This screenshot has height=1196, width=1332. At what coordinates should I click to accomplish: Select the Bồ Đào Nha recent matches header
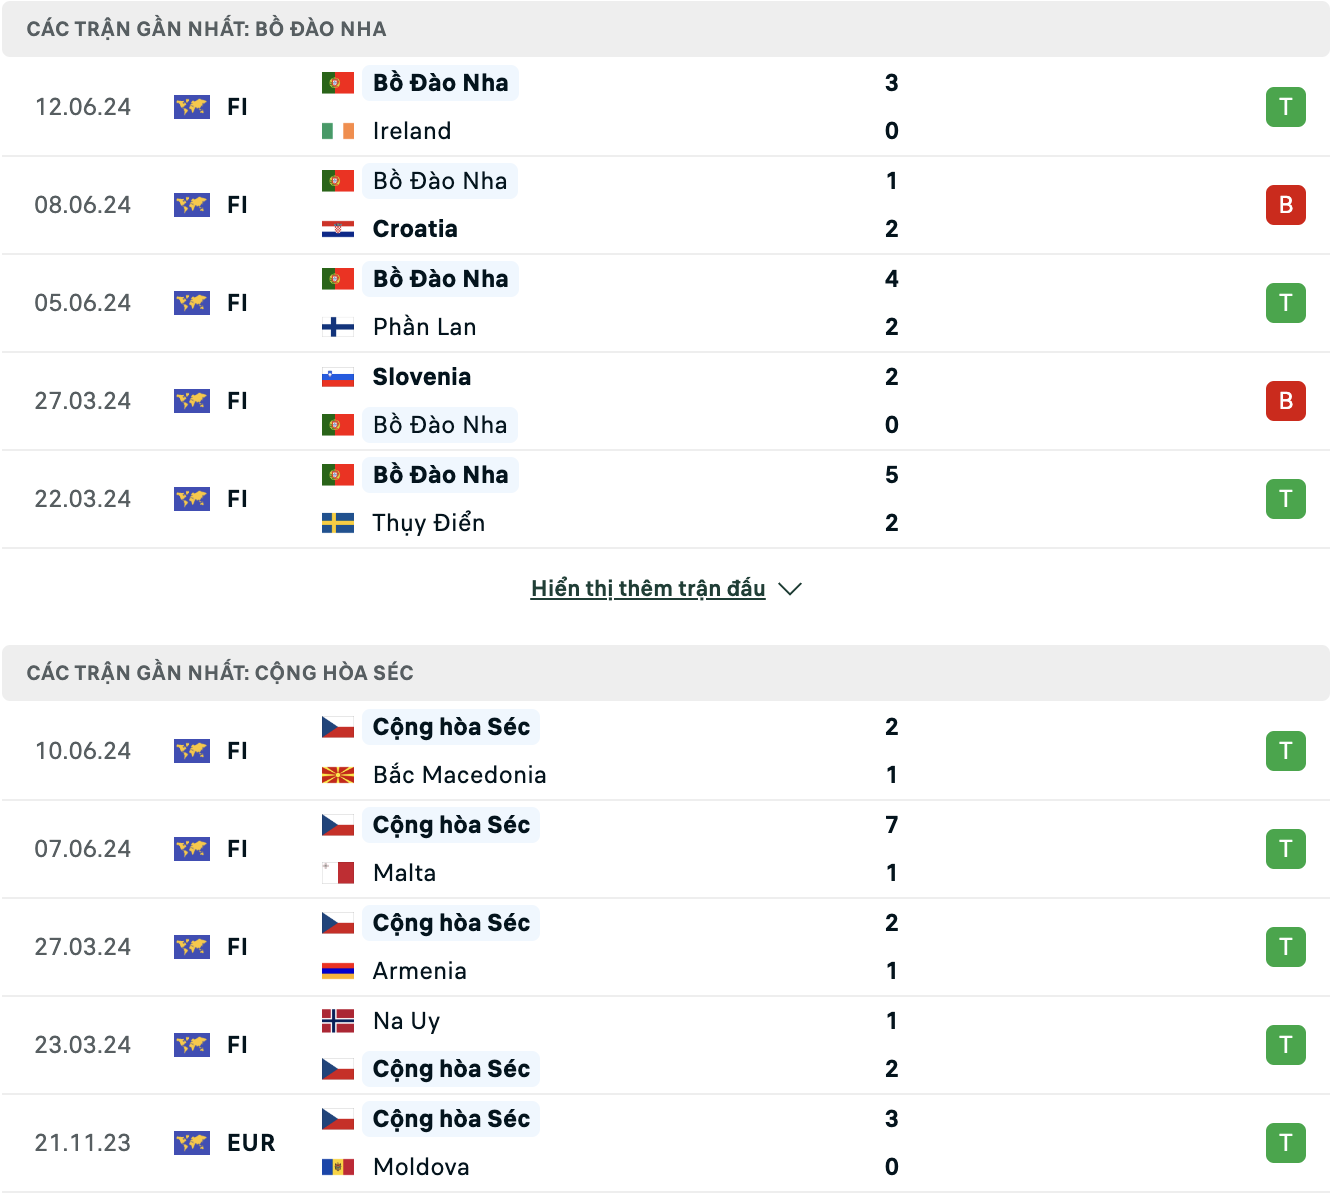tap(666, 29)
